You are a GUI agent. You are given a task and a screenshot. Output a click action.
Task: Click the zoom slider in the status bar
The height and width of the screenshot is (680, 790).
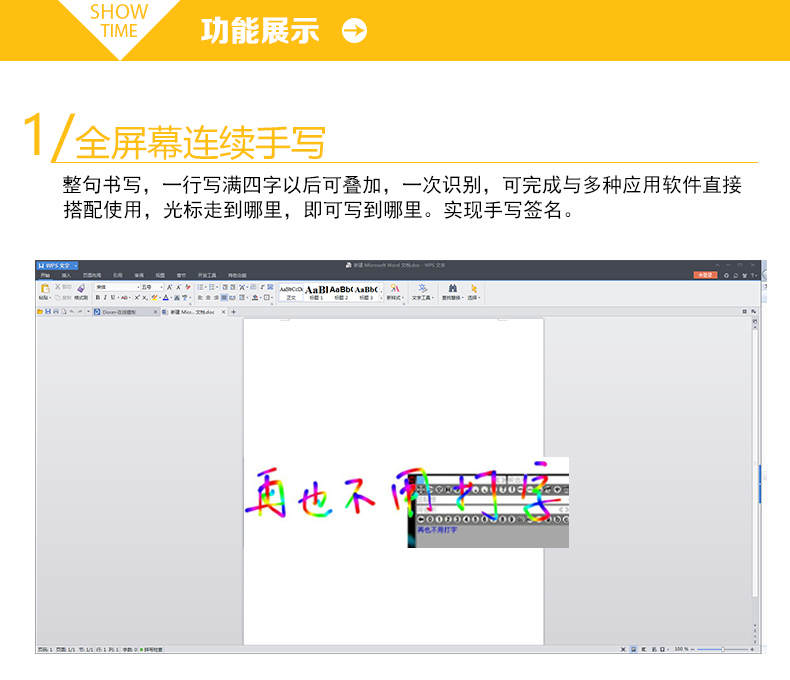tap(723, 649)
